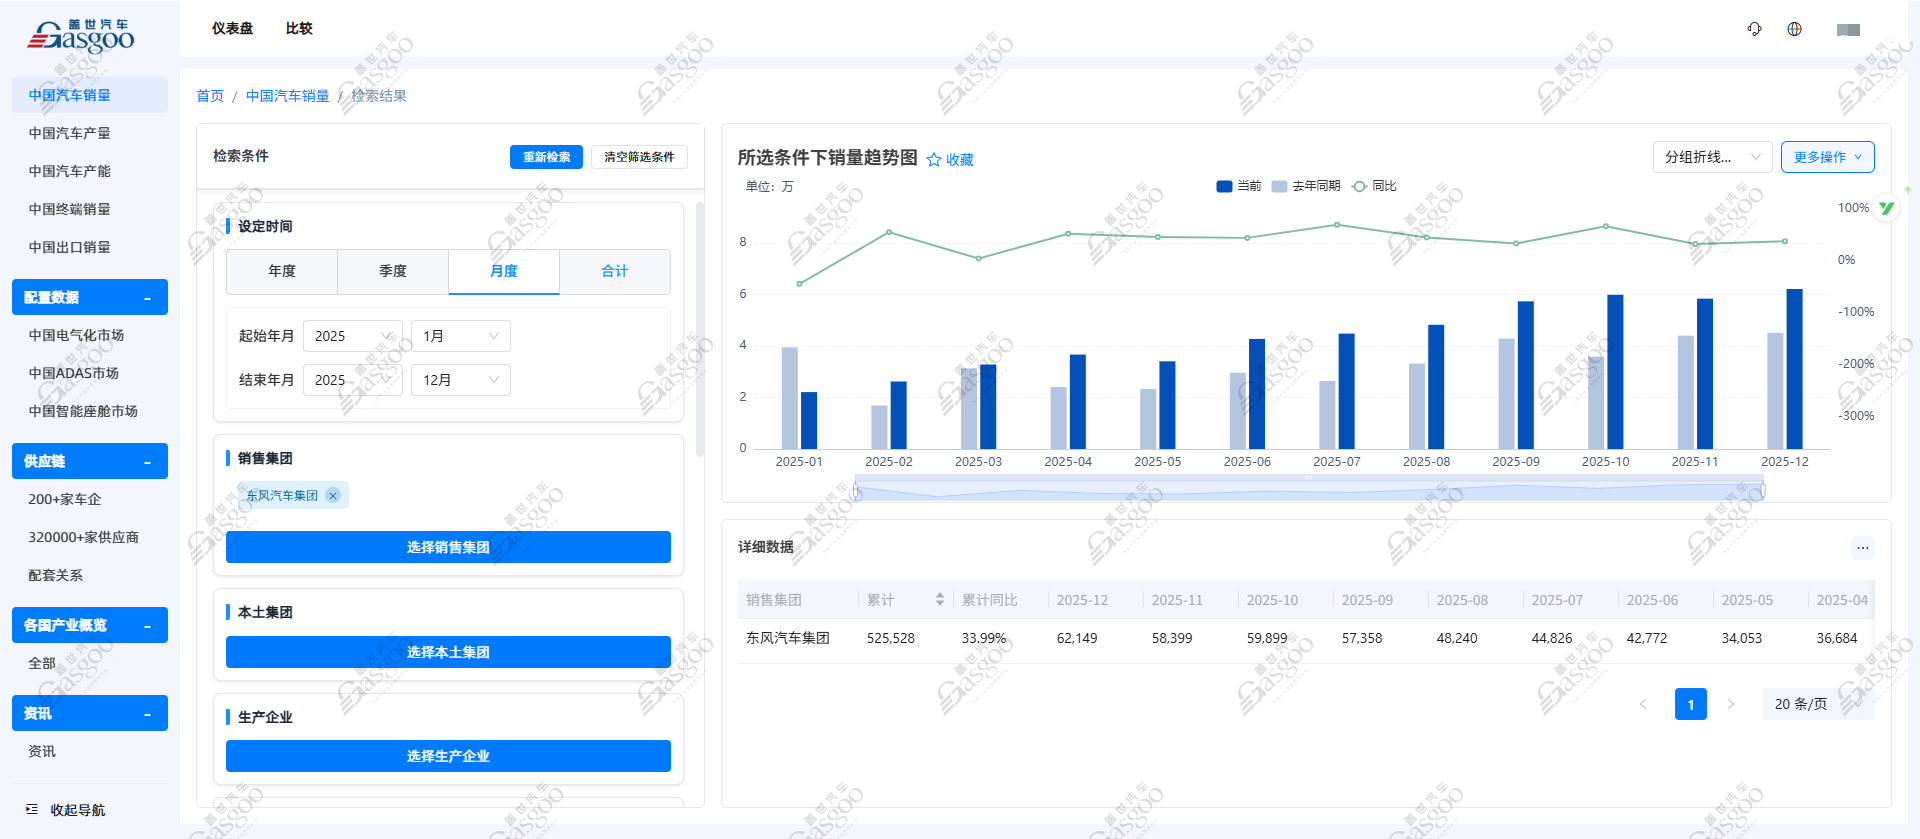
Task: Click the 收起导航 collapse navigation icon
Action: [x=32, y=809]
